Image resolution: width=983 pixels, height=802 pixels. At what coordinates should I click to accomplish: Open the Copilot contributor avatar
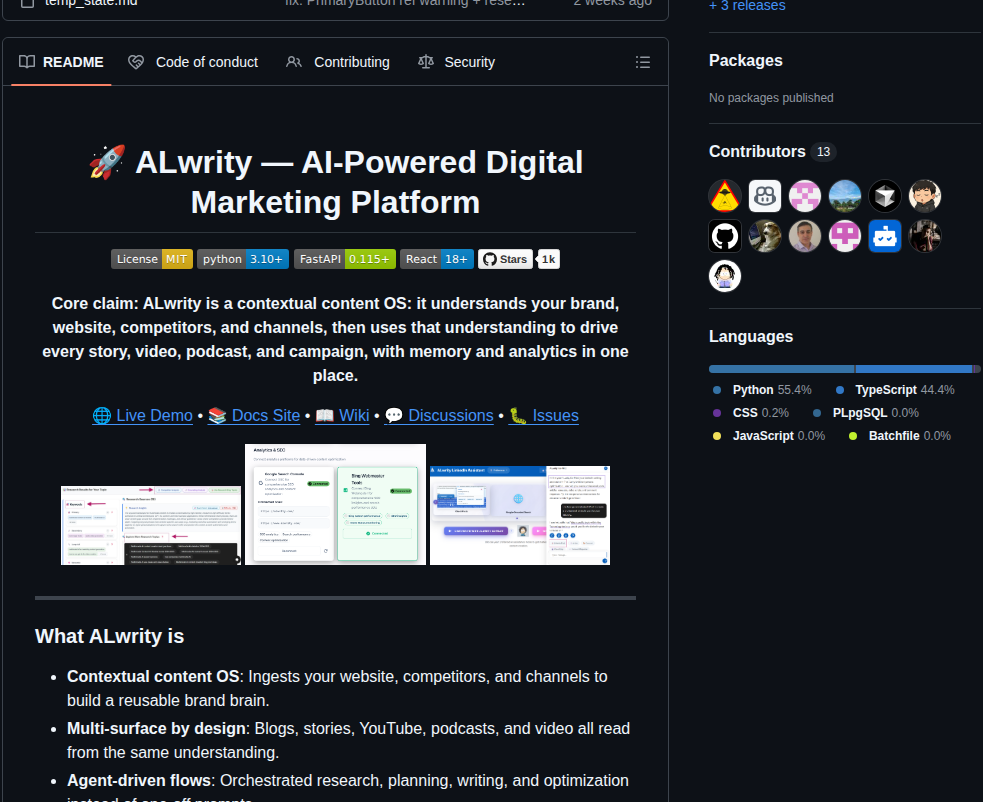[x=765, y=196]
